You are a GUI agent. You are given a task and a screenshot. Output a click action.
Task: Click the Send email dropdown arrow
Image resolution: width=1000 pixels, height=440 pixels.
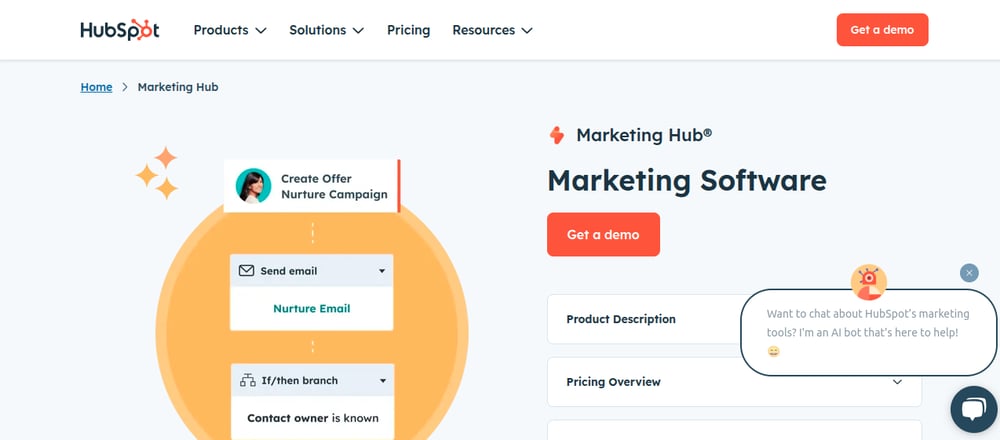pos(382,271)
